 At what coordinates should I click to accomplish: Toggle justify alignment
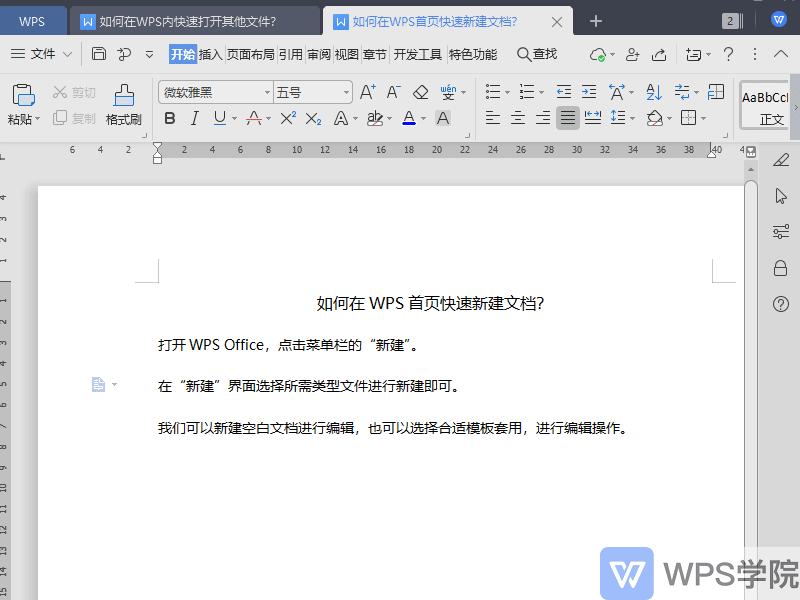coord(567,118)
